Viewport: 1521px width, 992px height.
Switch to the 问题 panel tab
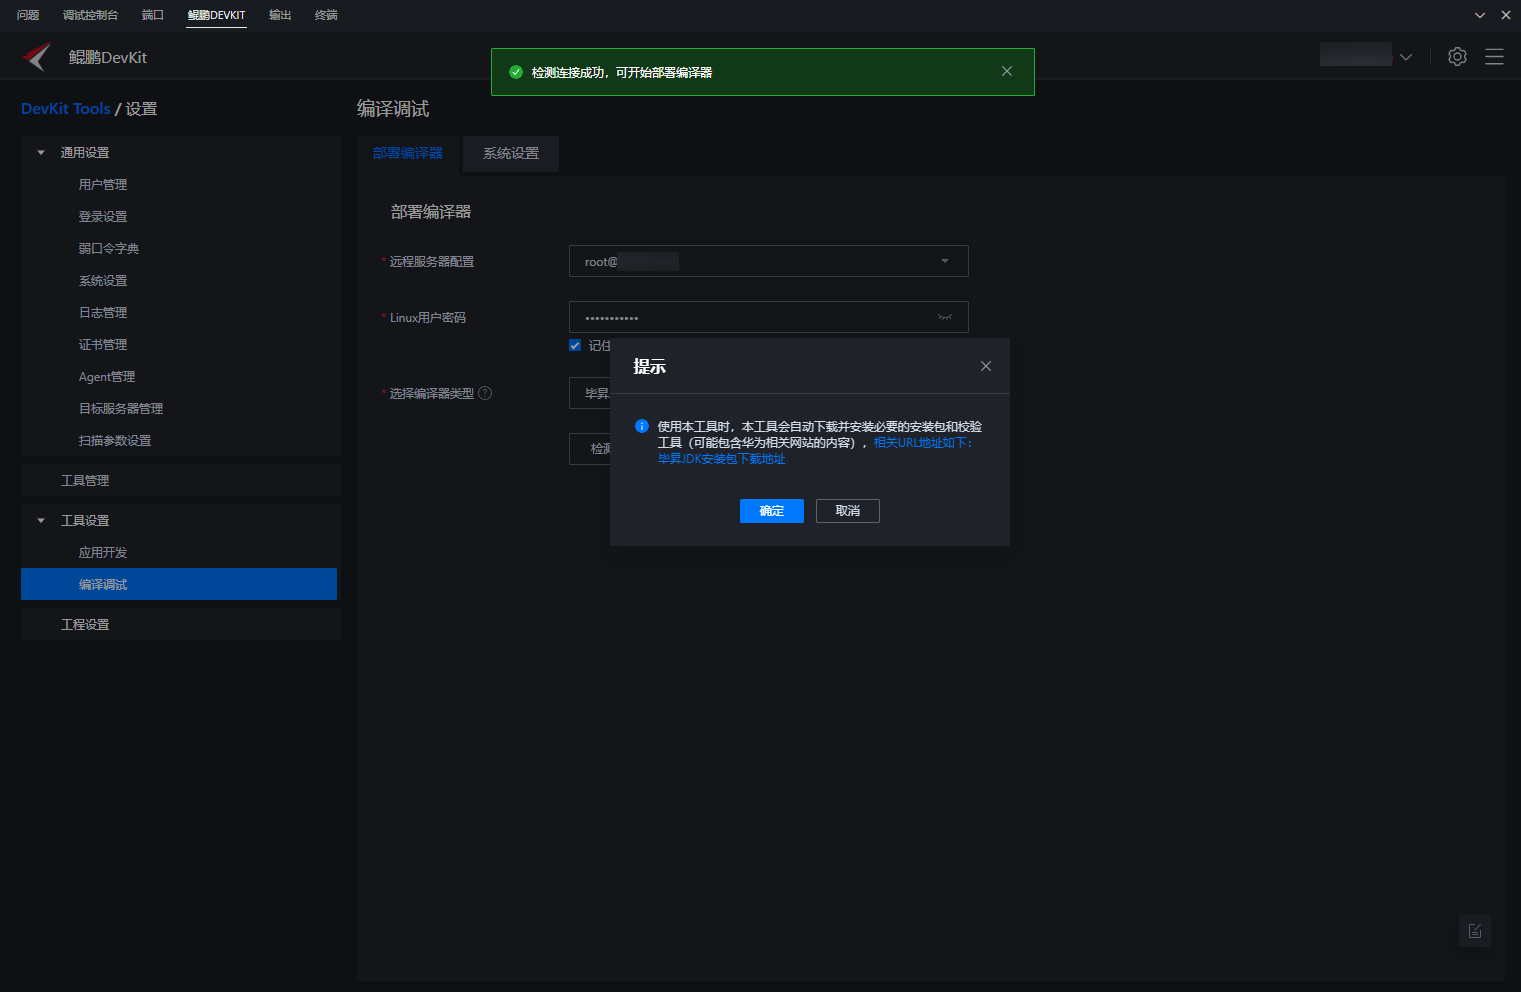(28, 15)
